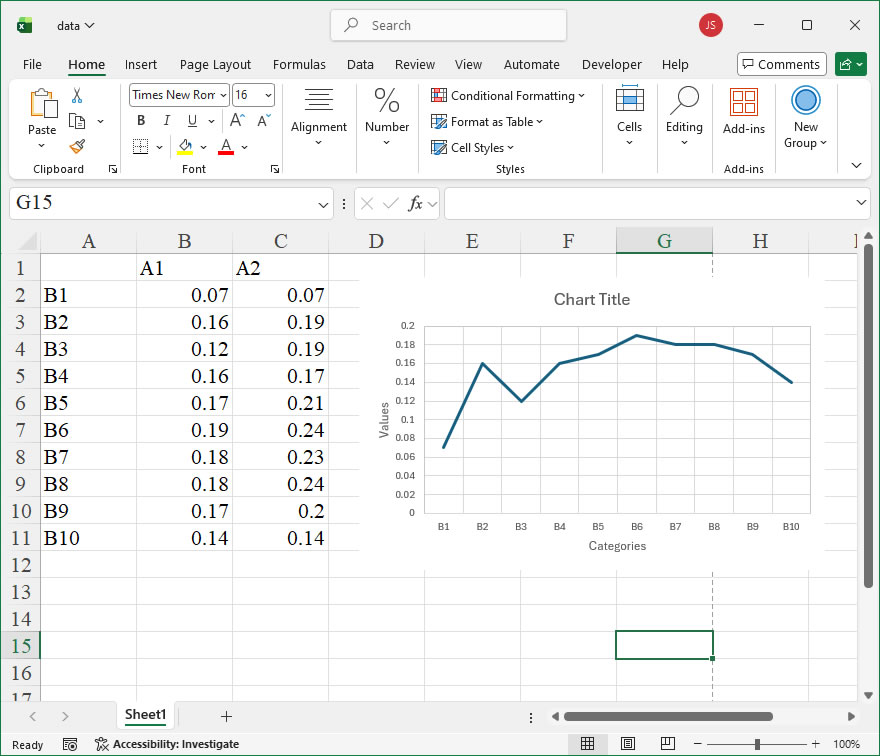The height and width of the screenshot is (756, 880).
Task: Click the Search box in title bar
Action: coord(448,25)
